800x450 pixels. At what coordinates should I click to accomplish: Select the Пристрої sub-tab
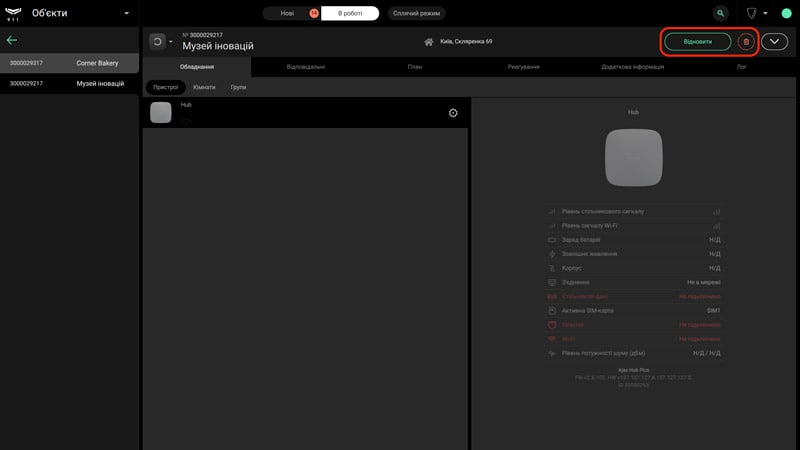pyautogui.click(x=166, y=87)
